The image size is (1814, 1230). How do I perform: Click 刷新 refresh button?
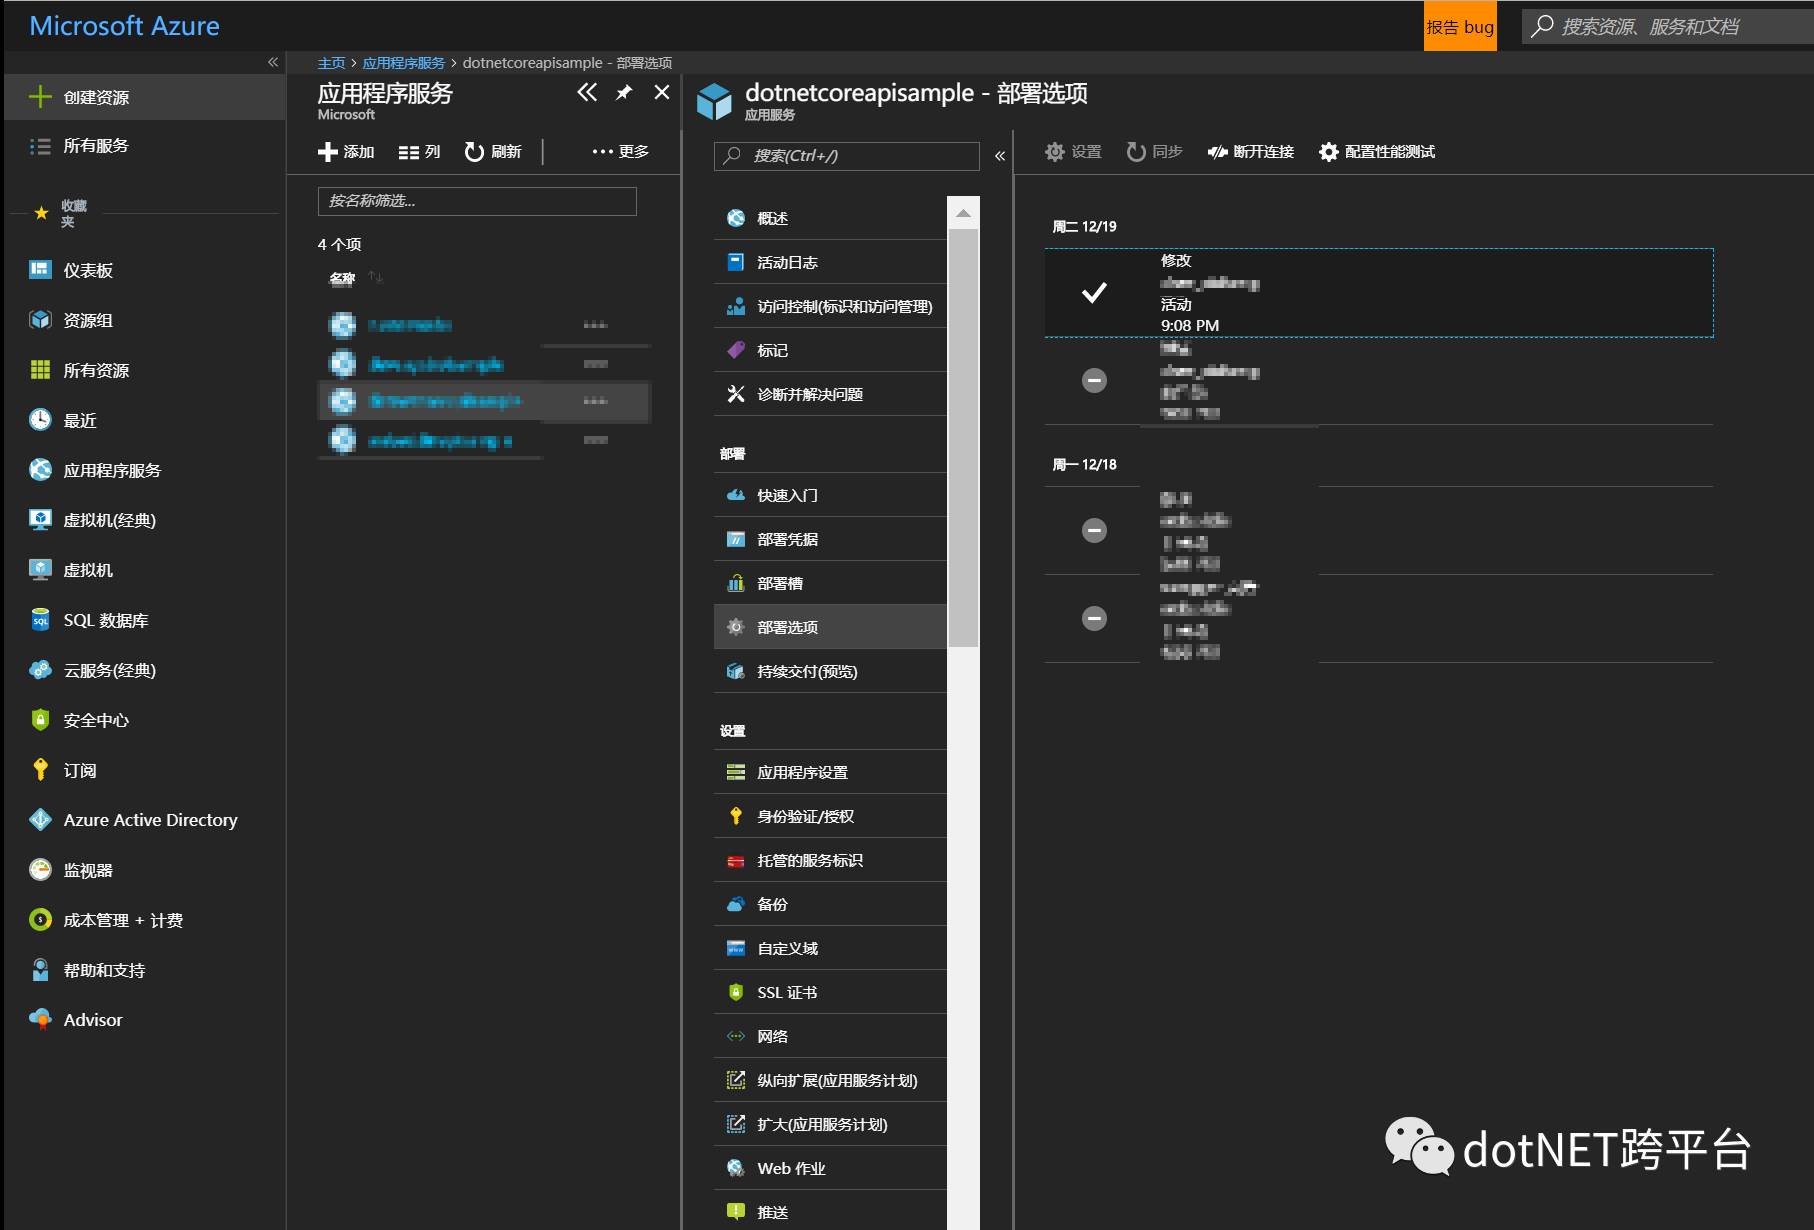(x=493, y=152)
